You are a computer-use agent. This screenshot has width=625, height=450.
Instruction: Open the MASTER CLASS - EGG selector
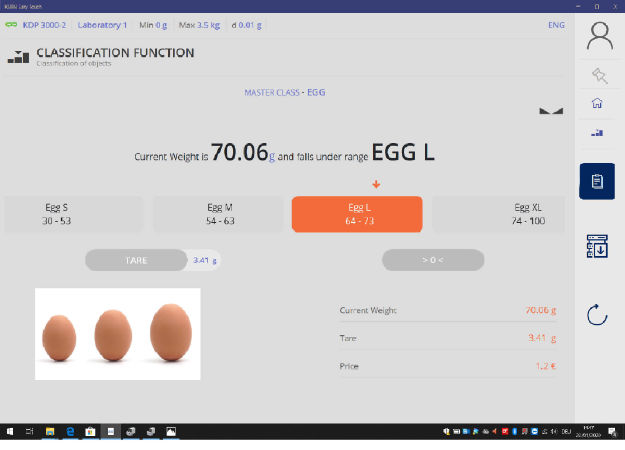click(285, 92)
